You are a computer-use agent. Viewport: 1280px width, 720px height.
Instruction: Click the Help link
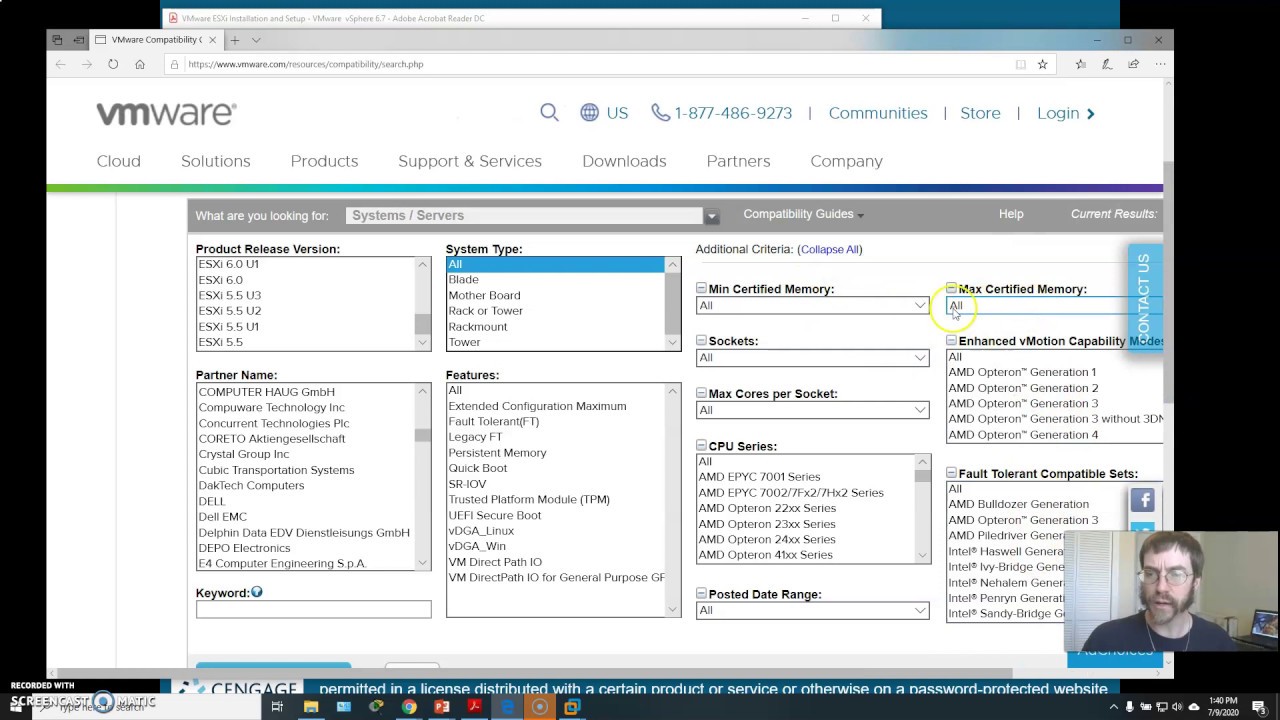(1011, 214)
